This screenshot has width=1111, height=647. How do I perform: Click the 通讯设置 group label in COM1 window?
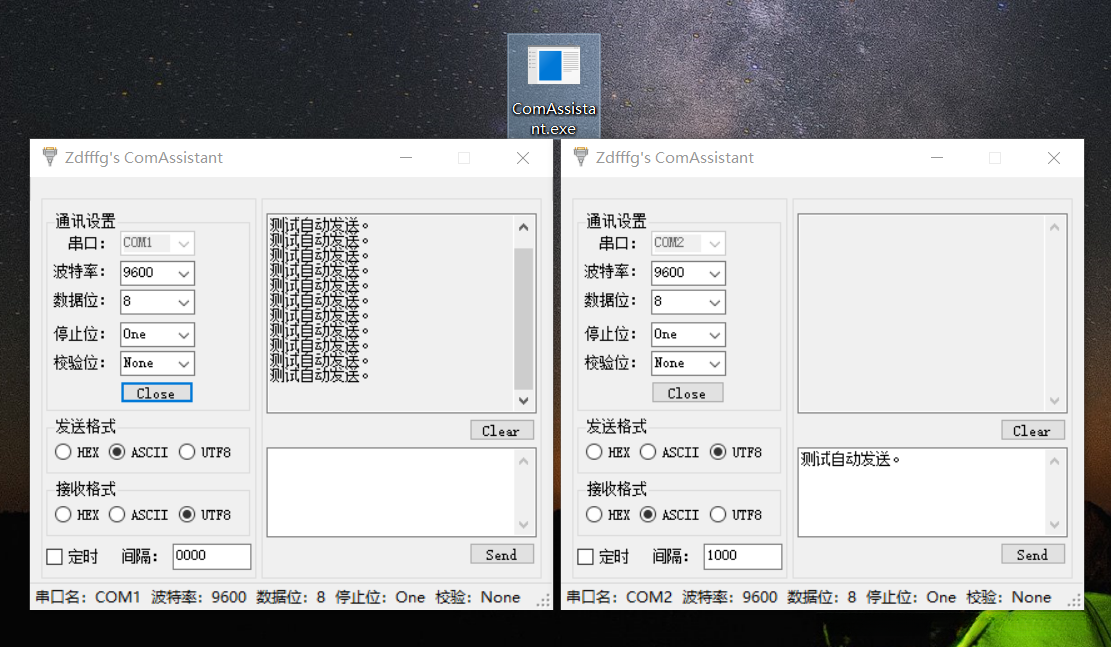[x=86, y=221]
